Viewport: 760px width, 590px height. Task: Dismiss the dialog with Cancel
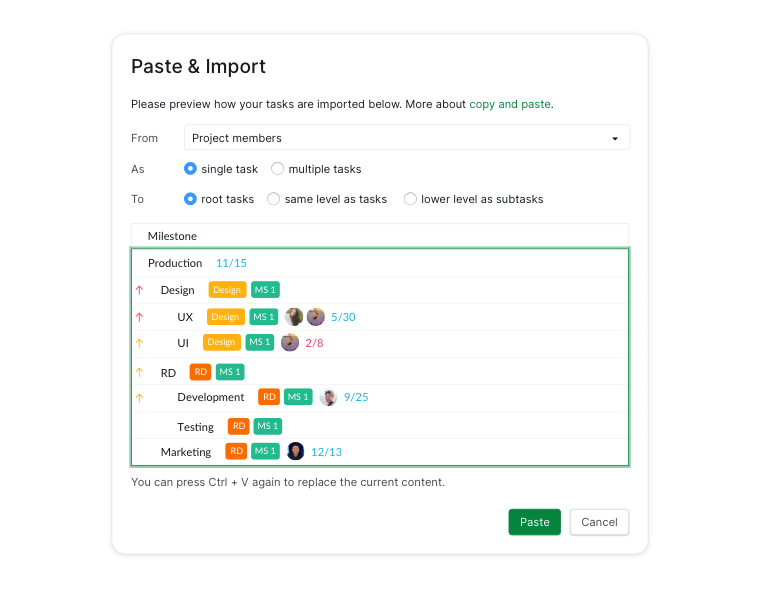[x=600, y=522]
